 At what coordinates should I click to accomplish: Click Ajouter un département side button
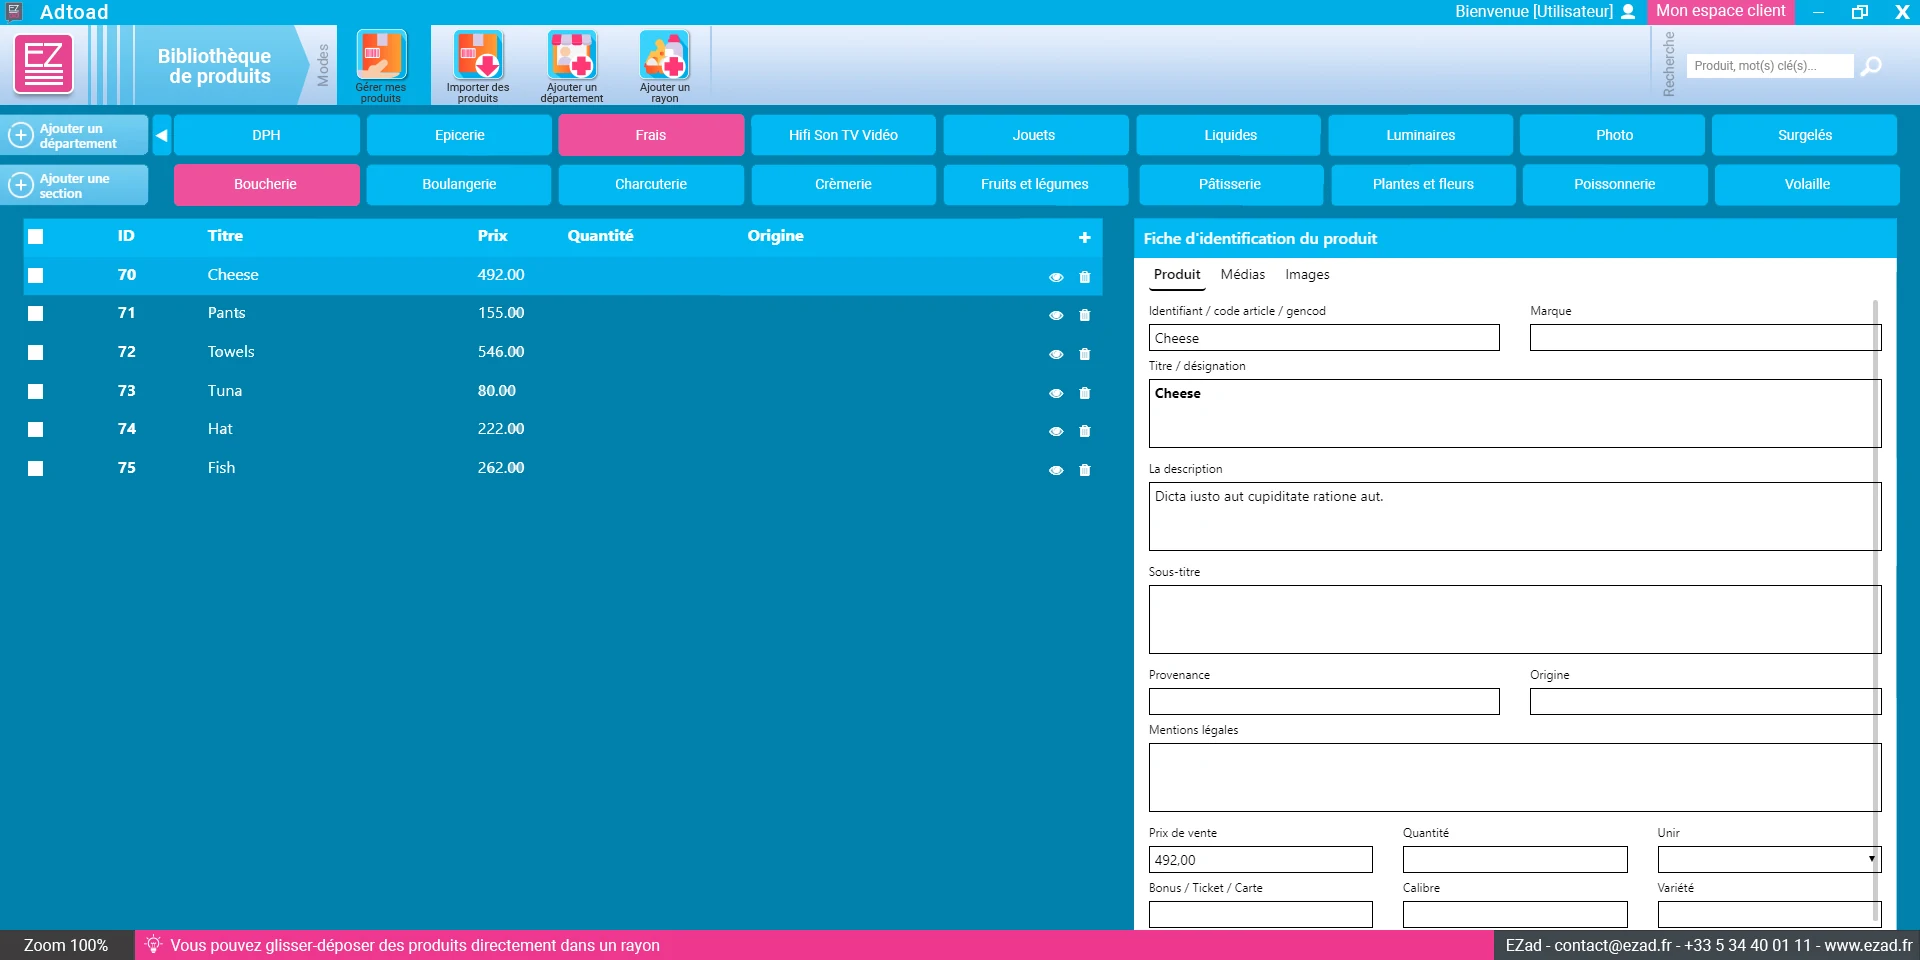coord(74,135)
